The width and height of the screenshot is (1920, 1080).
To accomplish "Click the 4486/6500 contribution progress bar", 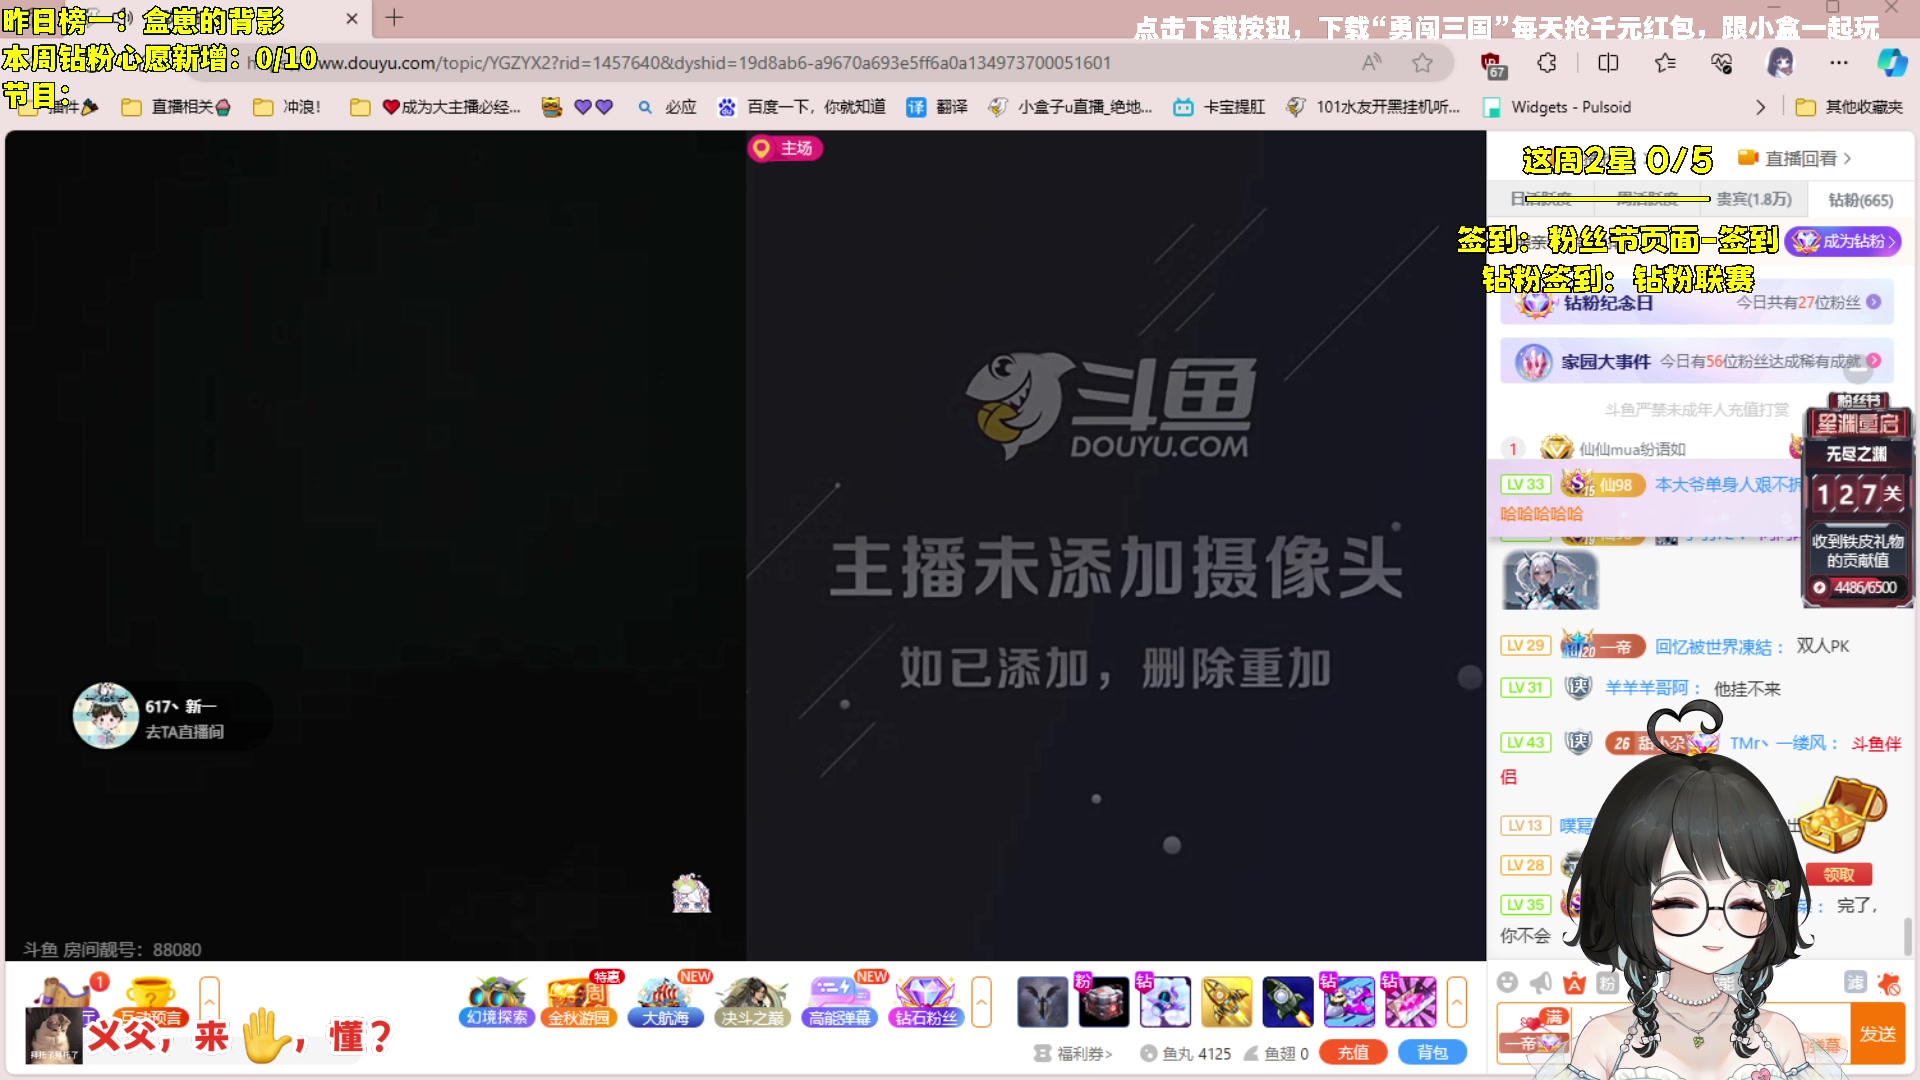I will (x=1857, y=588).
